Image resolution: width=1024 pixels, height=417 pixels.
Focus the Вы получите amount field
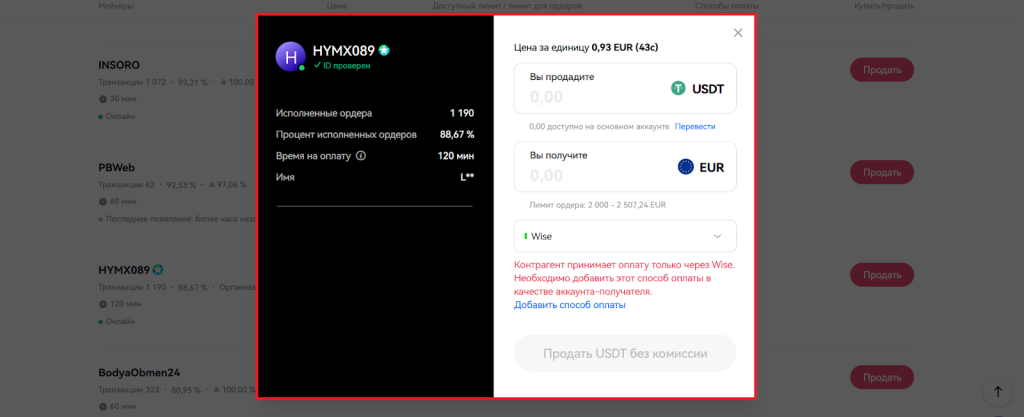click(x=590, y=175)
